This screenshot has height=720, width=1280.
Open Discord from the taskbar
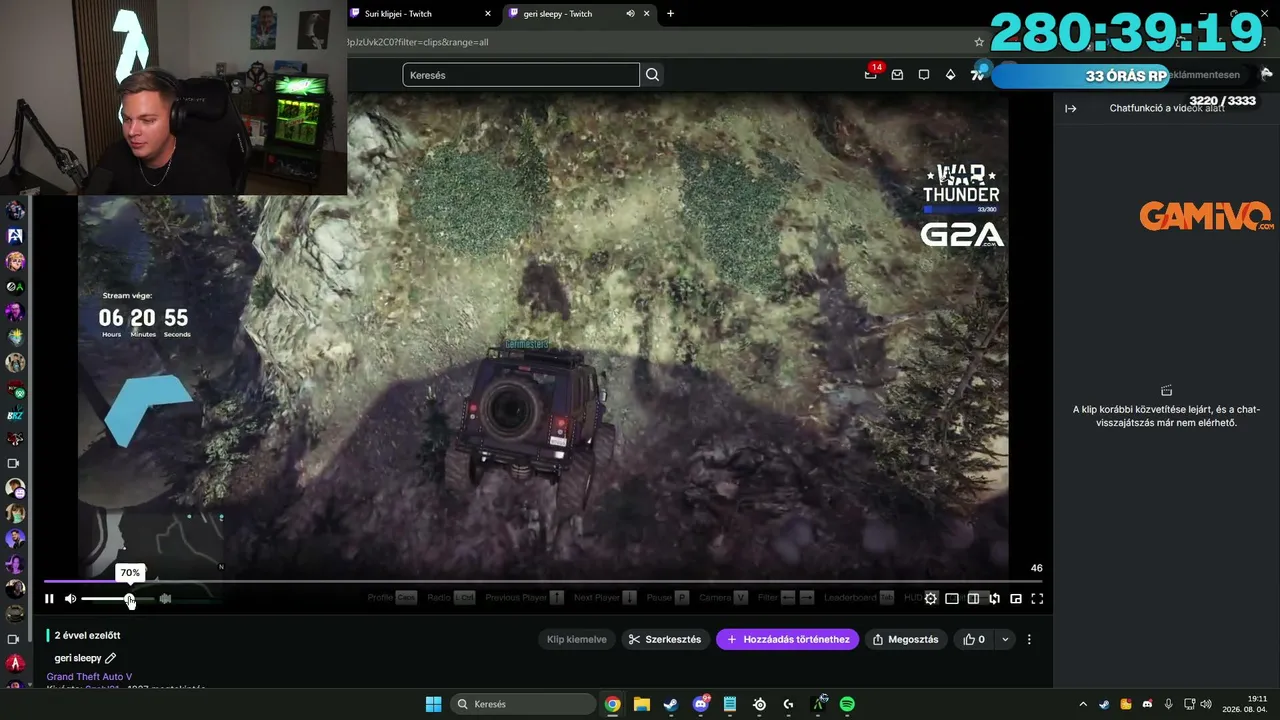[700, 704]
